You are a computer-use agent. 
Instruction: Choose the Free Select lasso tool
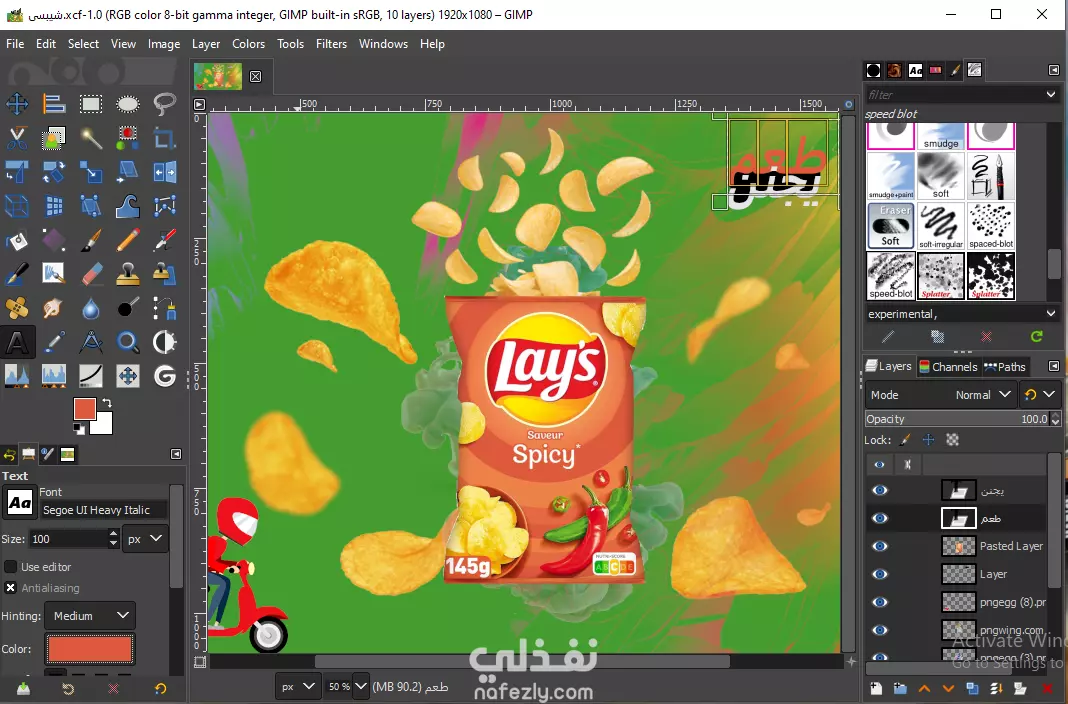click(164, 103)
